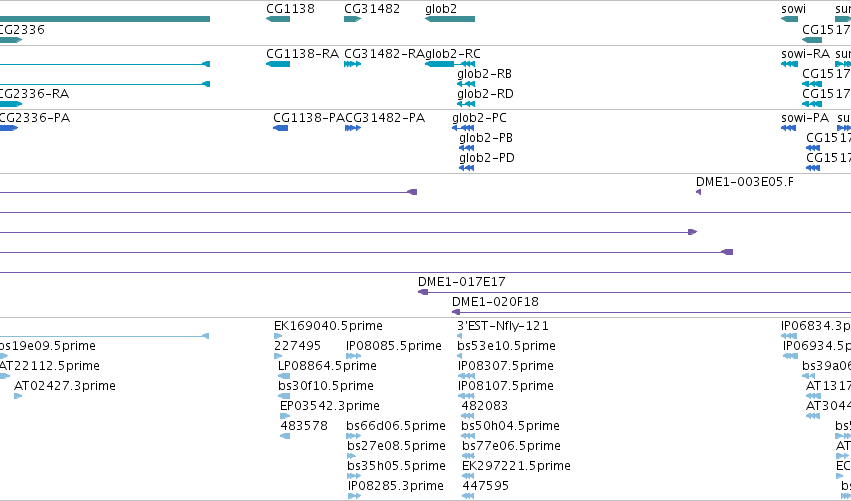The image size is (851, 501).
Task: Click the 483578 EST glyph
Action: pyautogui.click(x=285, y=436)
